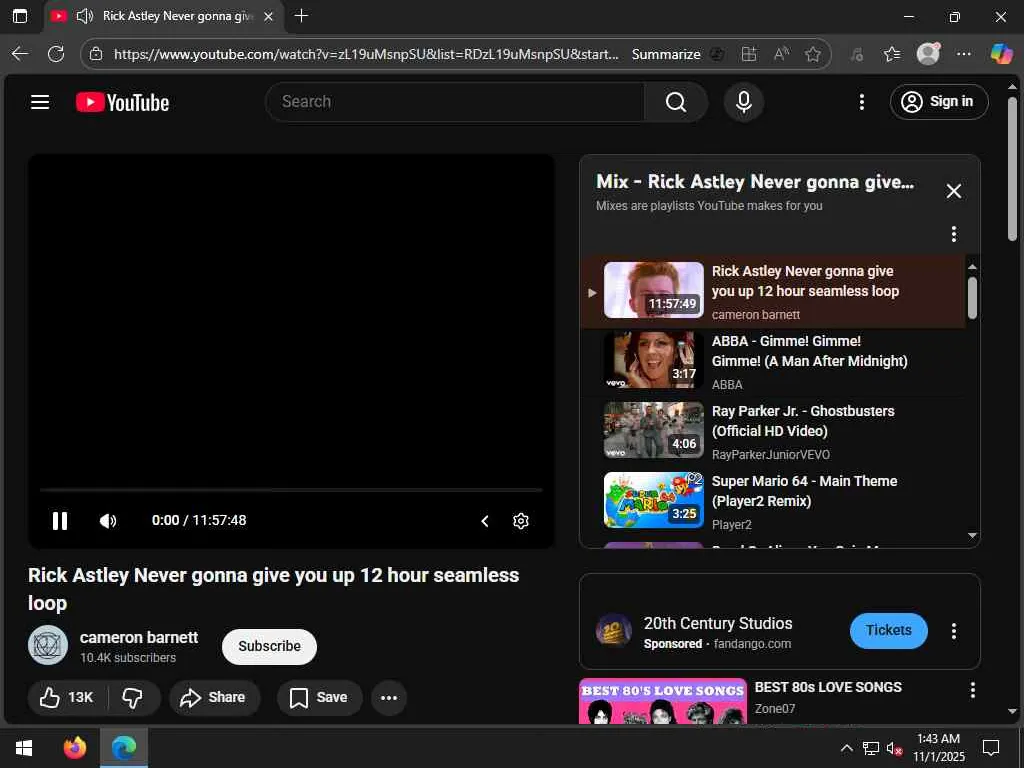
Task: Open the Copilot sidebar icon
Action: [x=1001, y=54]
